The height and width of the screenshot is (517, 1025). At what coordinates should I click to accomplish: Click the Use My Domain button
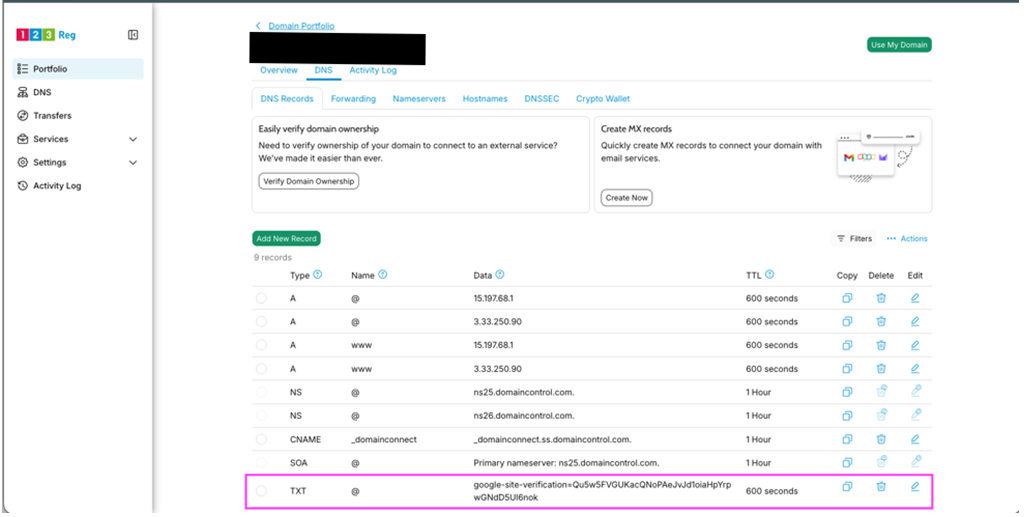[x=899, y=45]
